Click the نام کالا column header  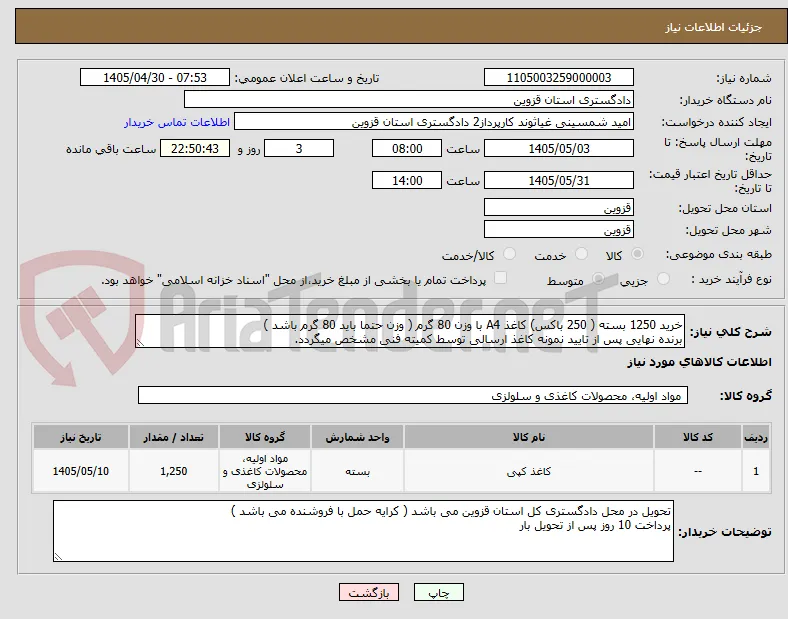point(529,437)
